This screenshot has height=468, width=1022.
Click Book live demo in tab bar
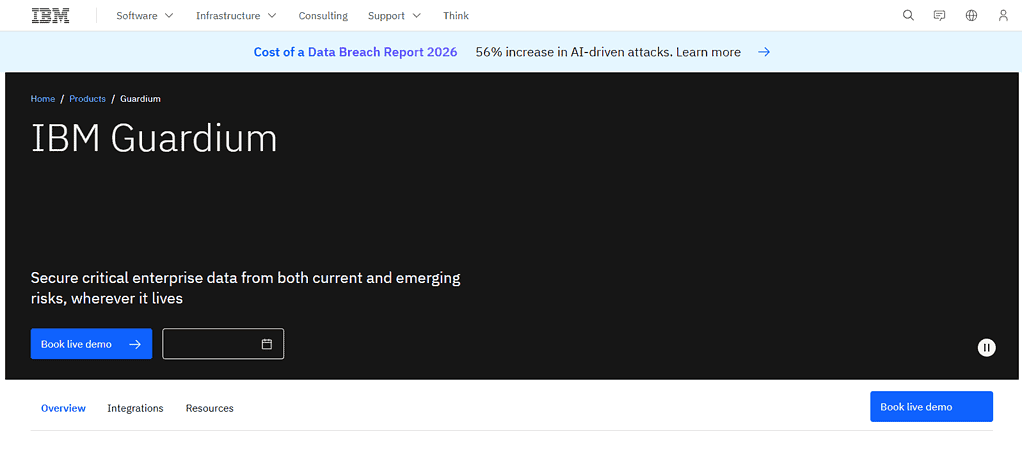click(931, 407)
